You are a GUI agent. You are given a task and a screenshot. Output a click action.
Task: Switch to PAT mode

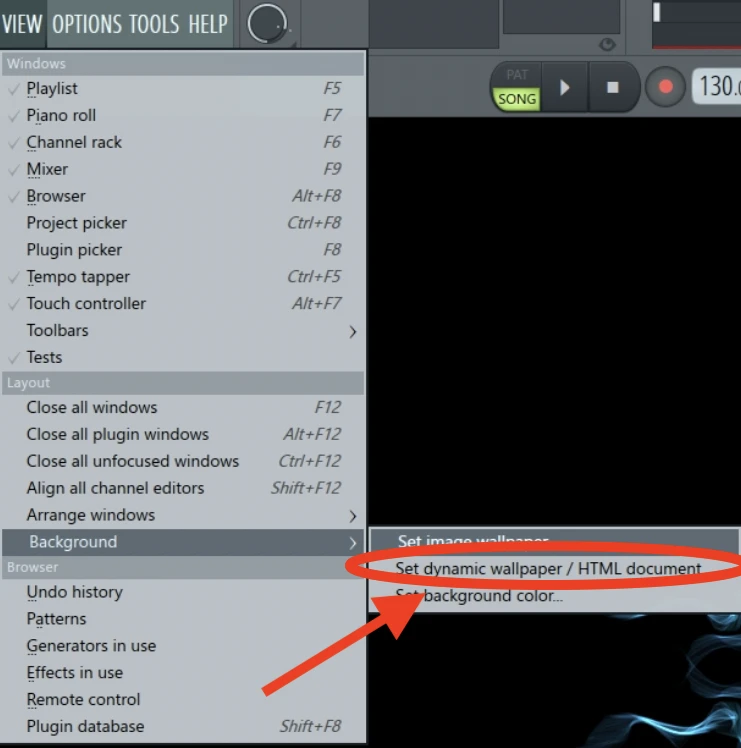click(x=516, y=75)
